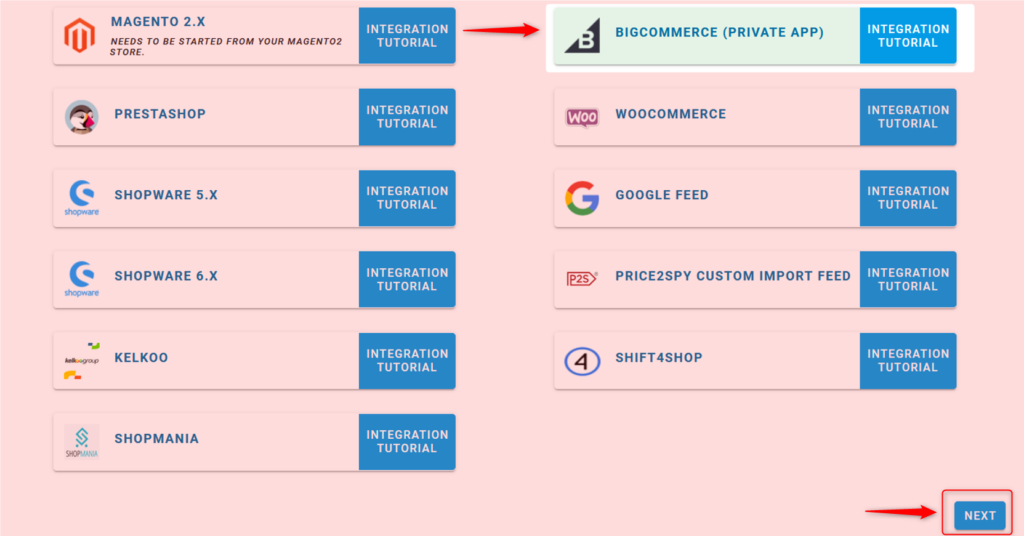View WooCommerce Integration Tutorial

pos(908,117)
